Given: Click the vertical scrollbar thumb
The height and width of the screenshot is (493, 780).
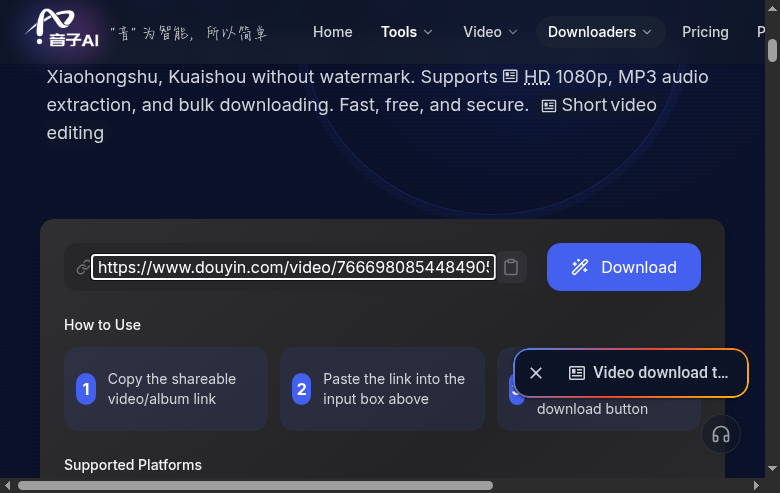Looking at the screenshot, I should pos(772,50).
